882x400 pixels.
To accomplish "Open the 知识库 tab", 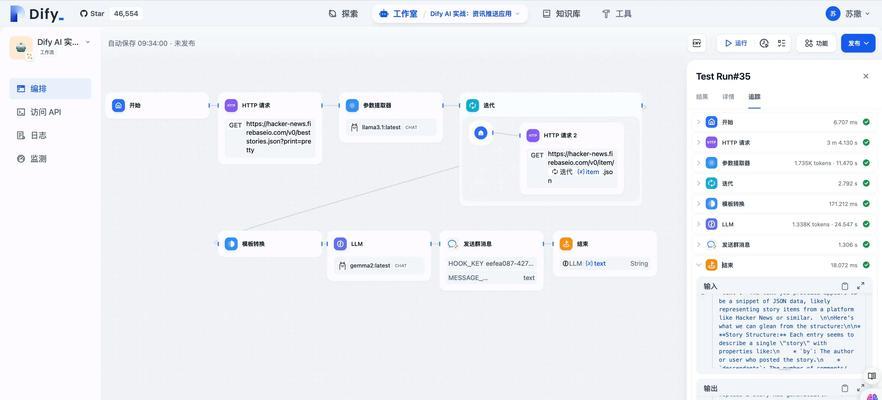I will (x=560, y=14).
